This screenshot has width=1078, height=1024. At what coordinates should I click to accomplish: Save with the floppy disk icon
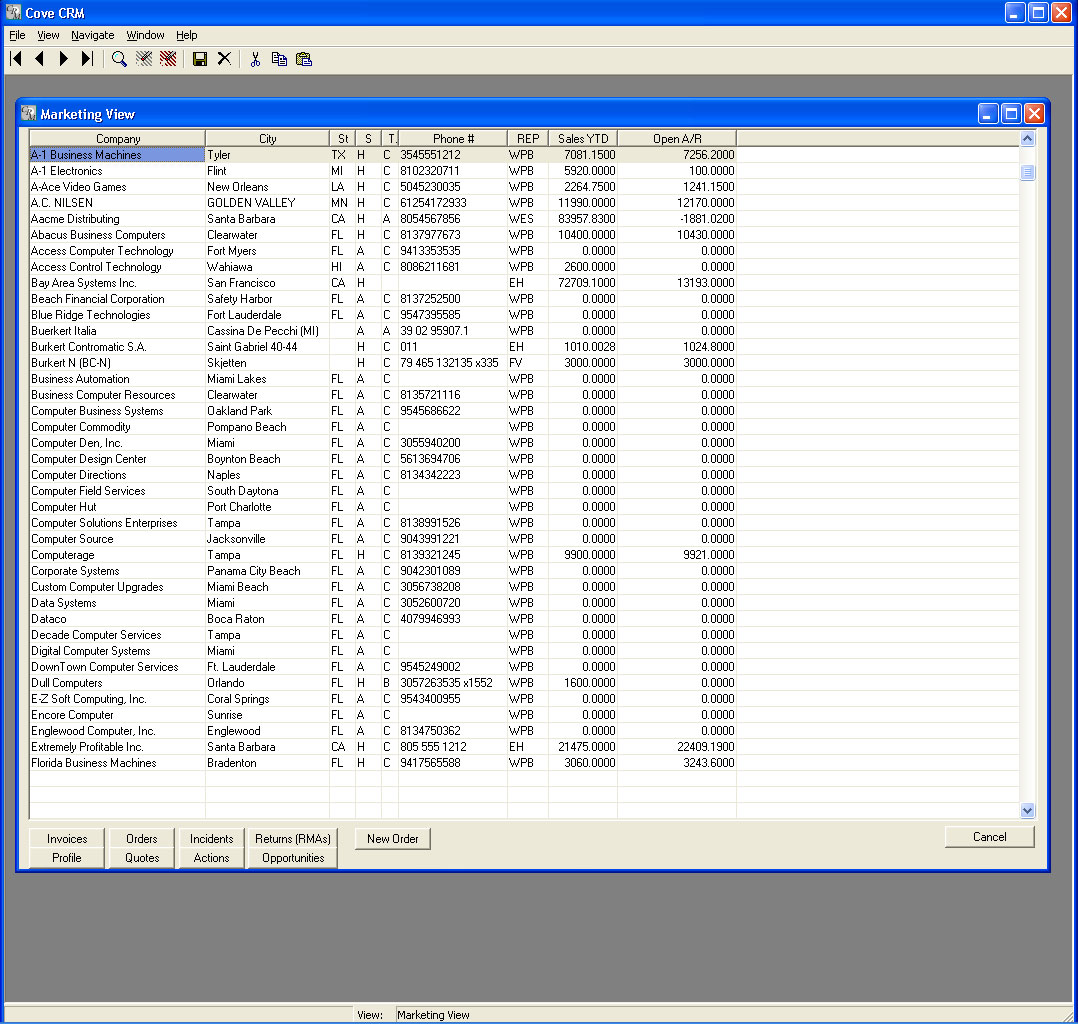200,59
